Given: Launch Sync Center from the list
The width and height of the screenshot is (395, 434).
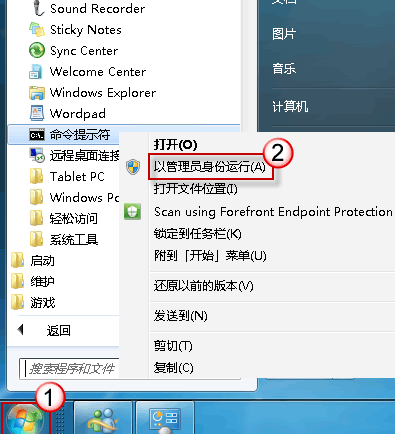Looking at the screenshot, I should [84, 51].
